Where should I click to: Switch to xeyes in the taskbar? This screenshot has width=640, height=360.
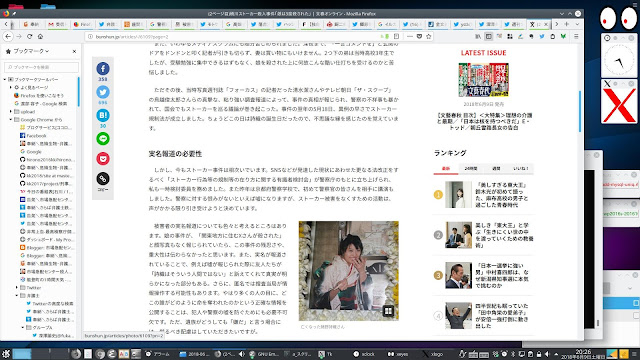398,354
